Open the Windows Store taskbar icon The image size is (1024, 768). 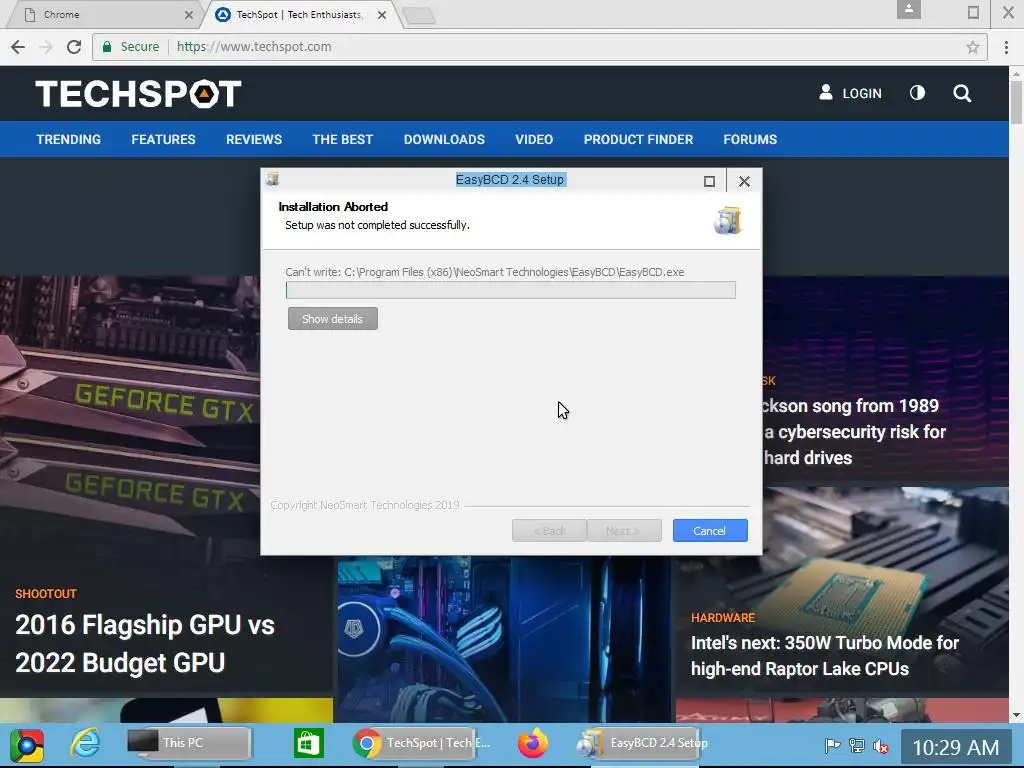308,744
